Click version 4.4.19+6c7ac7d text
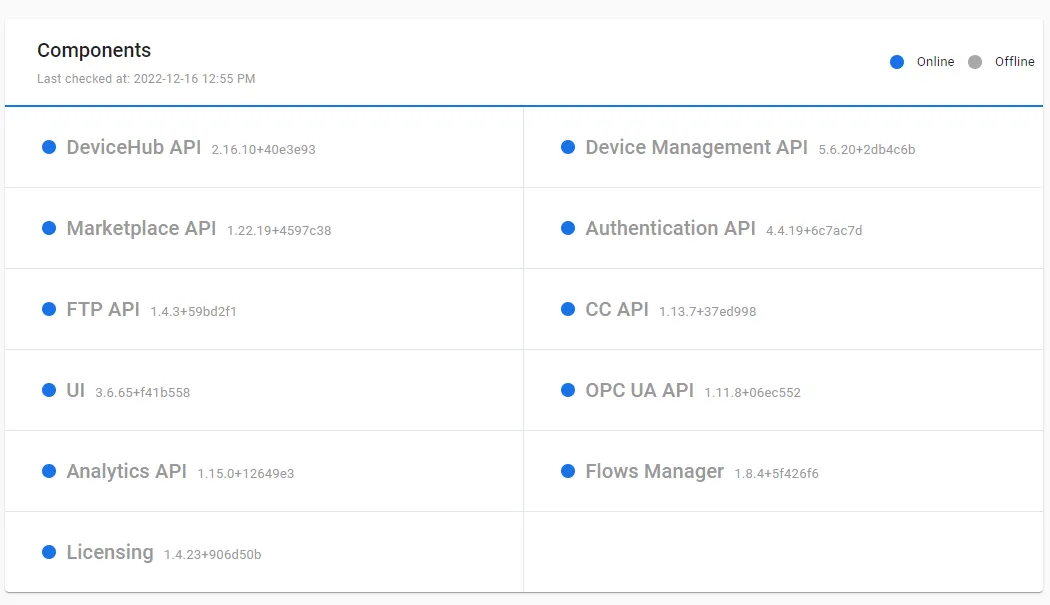The height and width of the screenshot is (605, 1050). tap(814, 231)
